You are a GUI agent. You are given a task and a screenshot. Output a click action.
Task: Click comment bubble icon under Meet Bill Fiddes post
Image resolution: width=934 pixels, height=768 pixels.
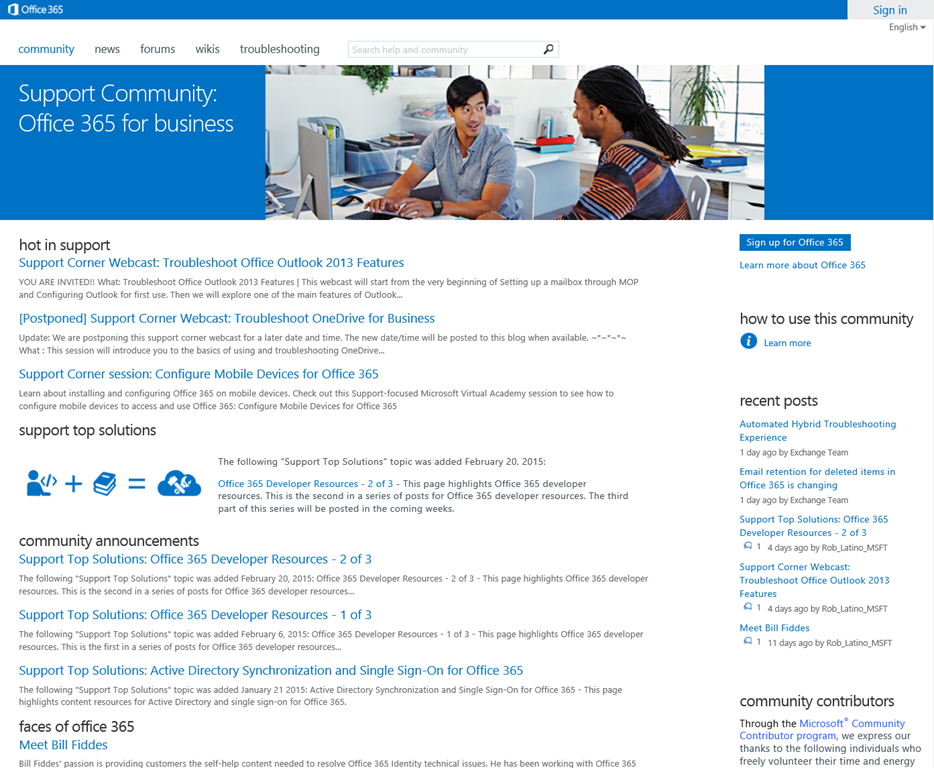click(747, 642)
